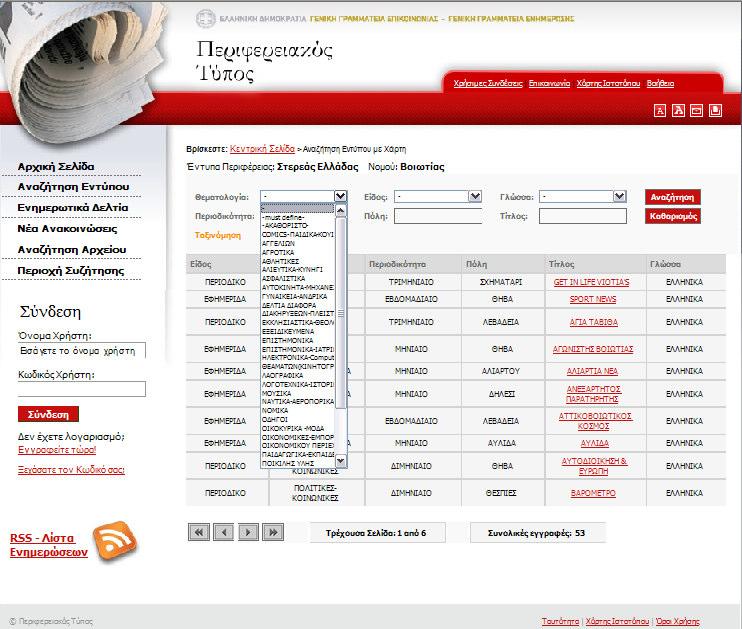Pick ΟΔΗΓΟΙ in the dropdown options

275,419
